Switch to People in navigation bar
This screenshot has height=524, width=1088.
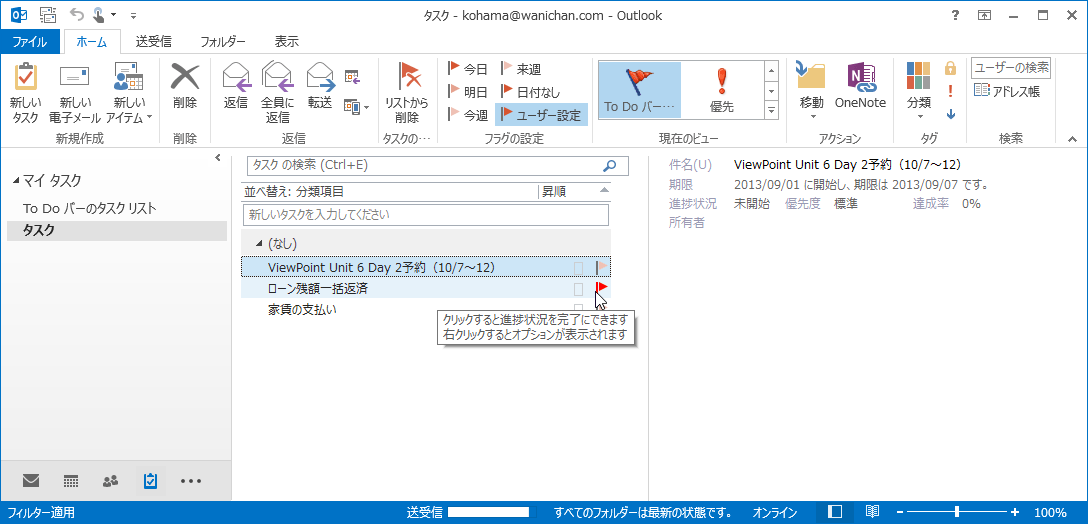pyautogui.click(x=110, y=480)
